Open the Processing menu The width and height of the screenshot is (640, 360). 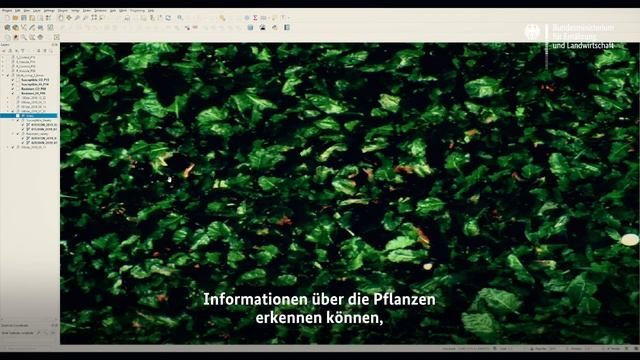tap(138, 11)
